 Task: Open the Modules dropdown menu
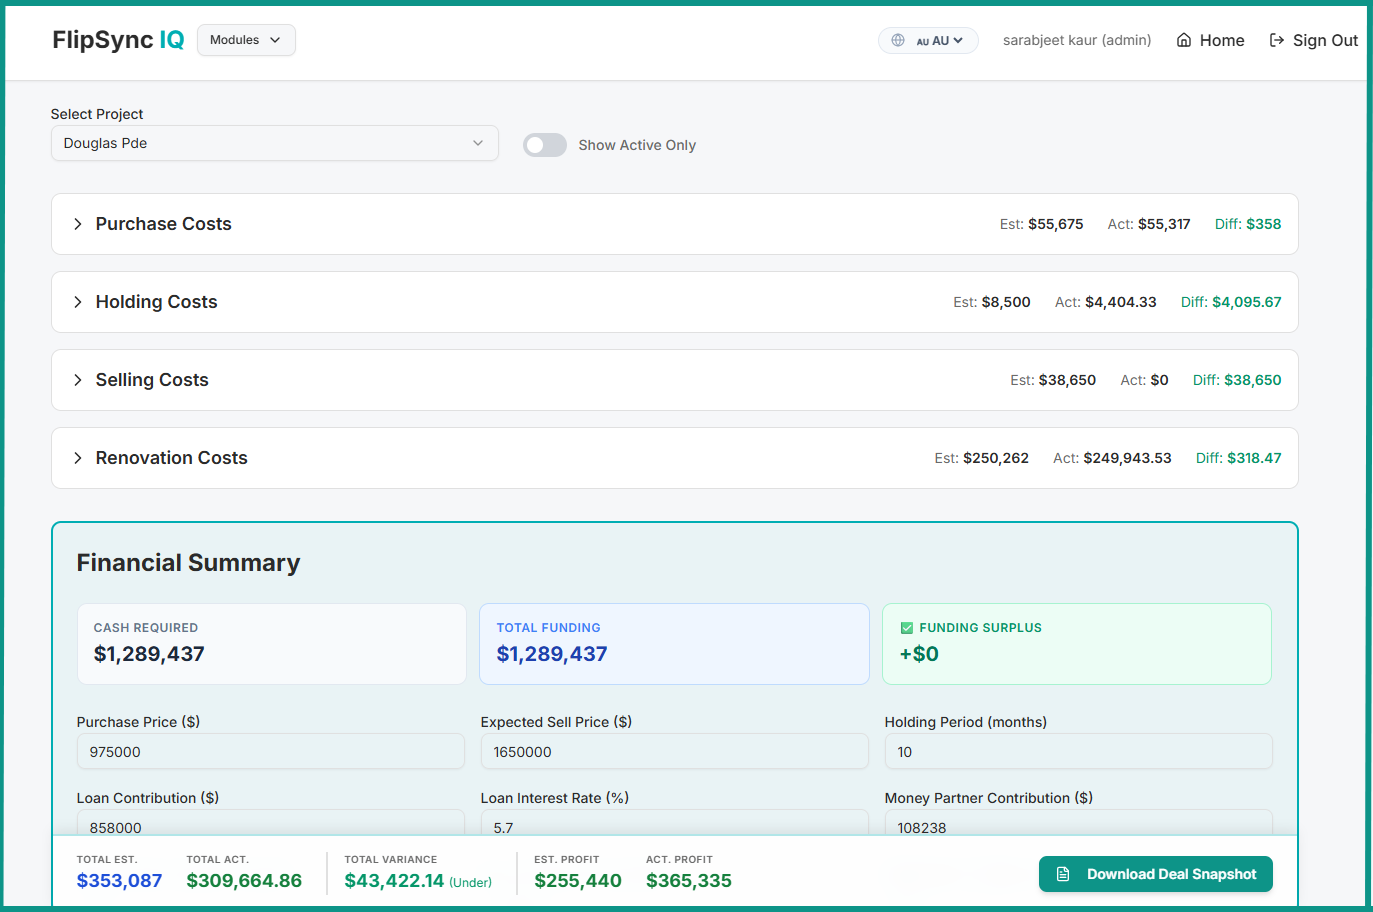point(246,40)
